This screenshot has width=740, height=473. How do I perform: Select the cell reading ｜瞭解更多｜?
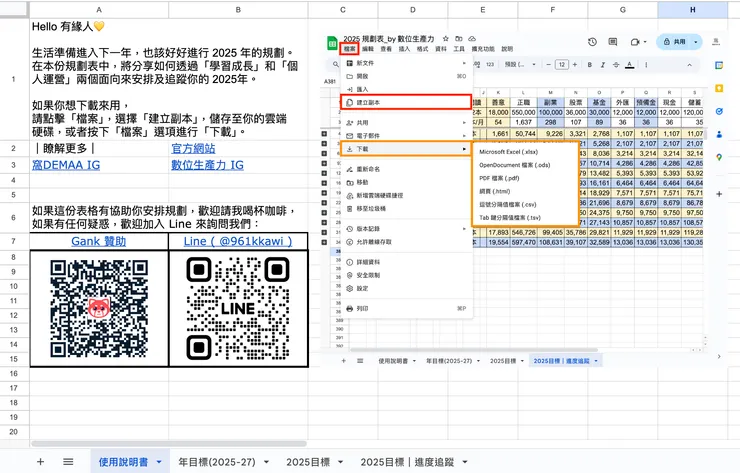click(99, 149)
